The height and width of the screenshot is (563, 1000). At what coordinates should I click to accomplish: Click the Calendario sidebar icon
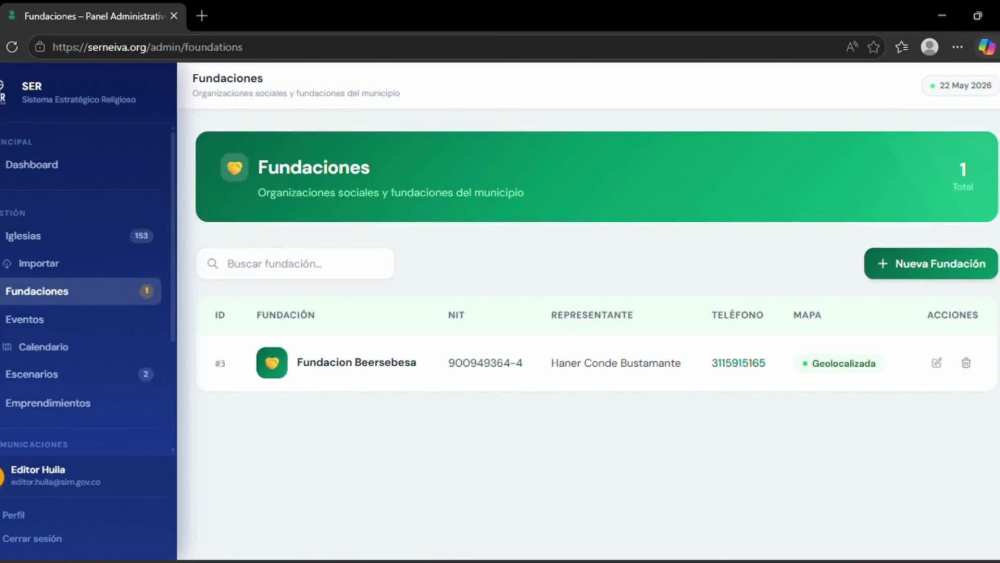(x=7, y=347)
